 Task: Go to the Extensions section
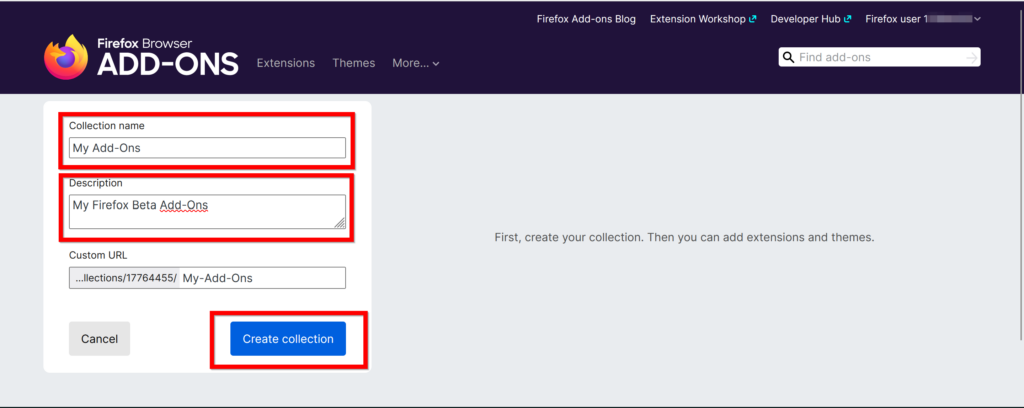285,63
